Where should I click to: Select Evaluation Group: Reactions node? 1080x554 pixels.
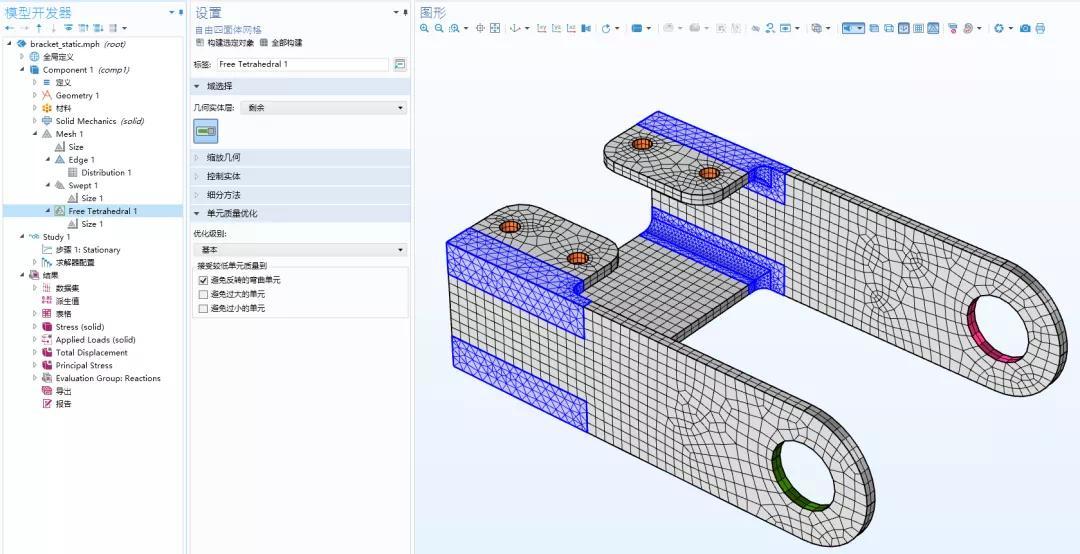(108, 378)
